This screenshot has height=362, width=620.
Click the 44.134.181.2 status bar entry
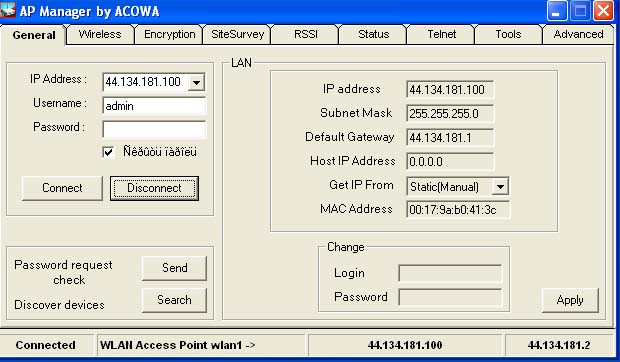point(559,345)
